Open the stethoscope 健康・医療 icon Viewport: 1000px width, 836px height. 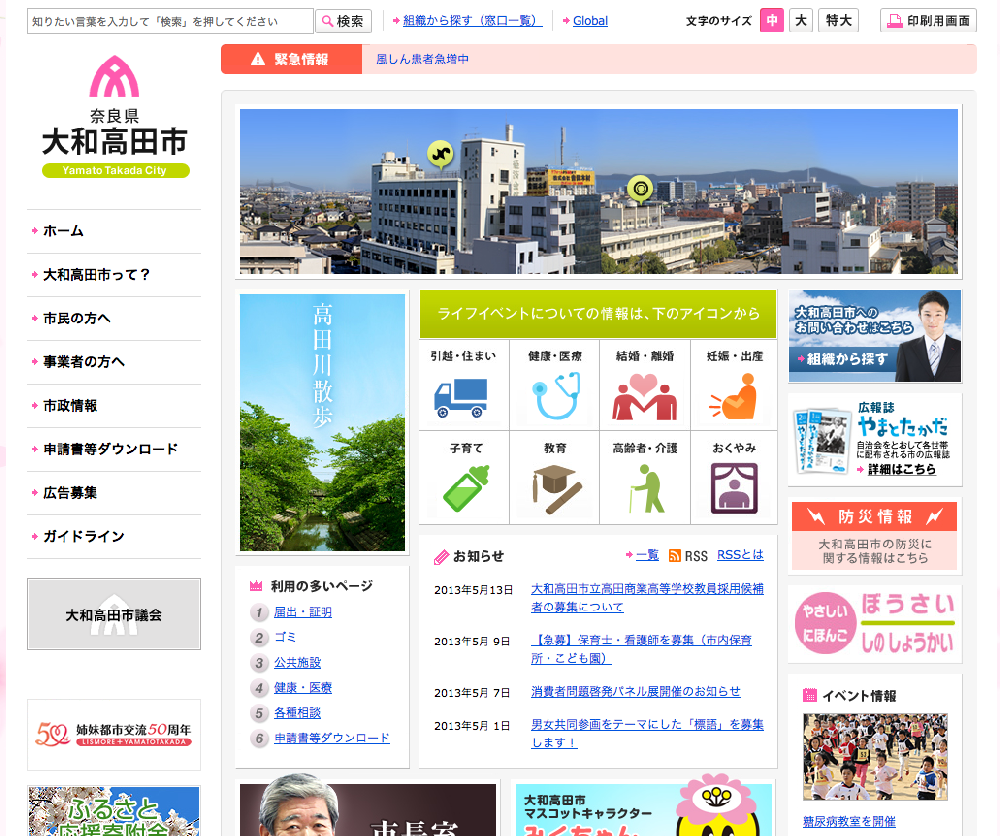point(555,395)
